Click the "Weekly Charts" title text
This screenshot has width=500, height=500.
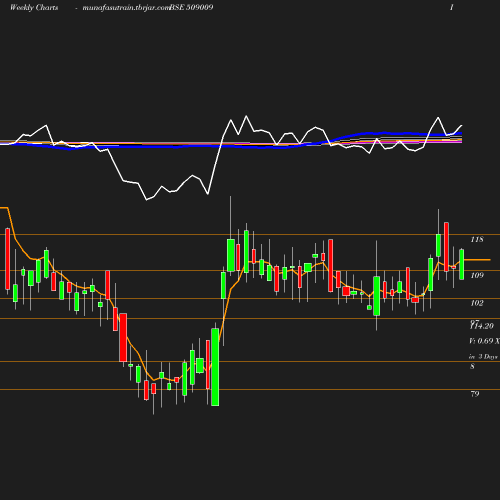click(34, 8)
